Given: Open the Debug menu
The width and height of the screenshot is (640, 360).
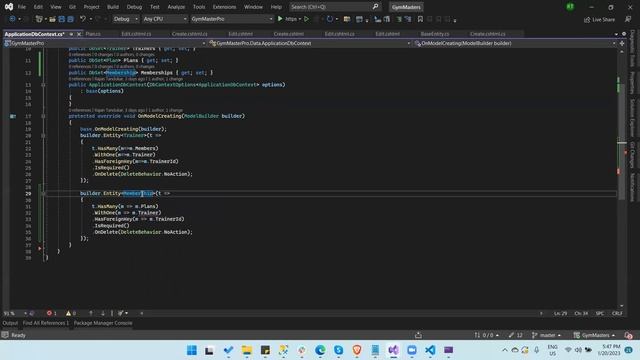Looking at the screenshot, I should [134, 7].
